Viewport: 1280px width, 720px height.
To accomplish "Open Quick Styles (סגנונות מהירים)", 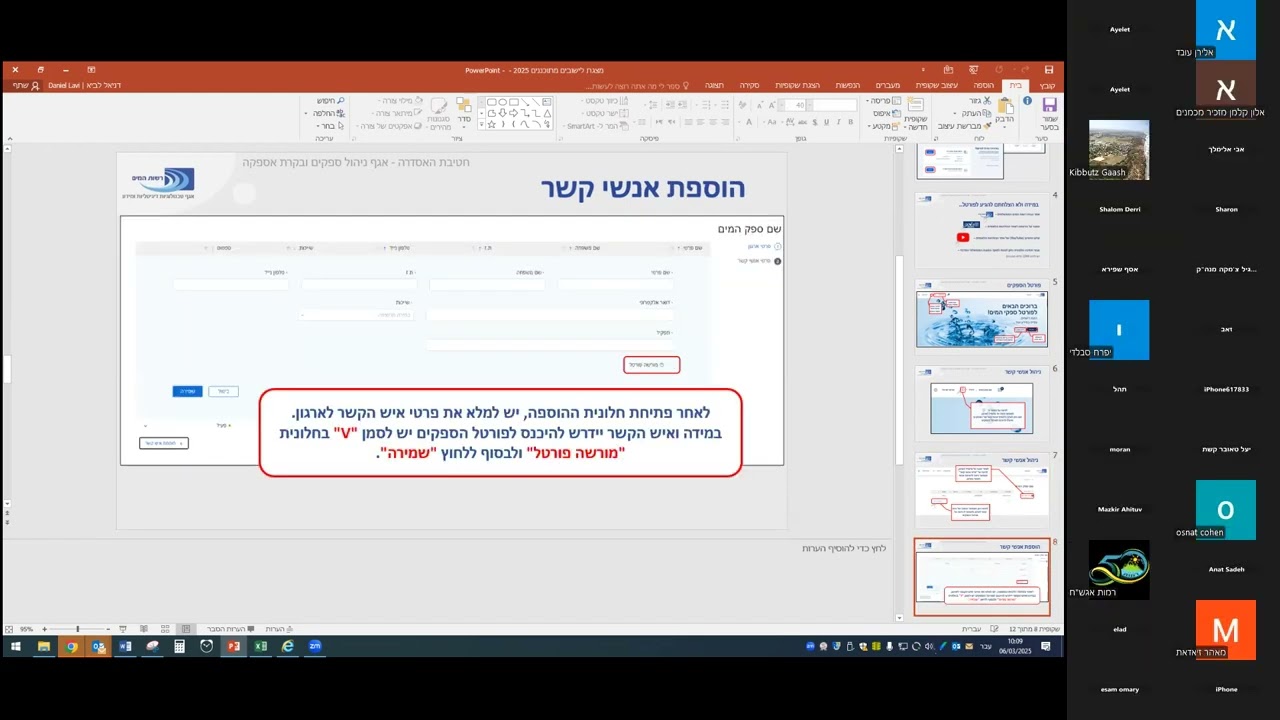I will [440, 113].
